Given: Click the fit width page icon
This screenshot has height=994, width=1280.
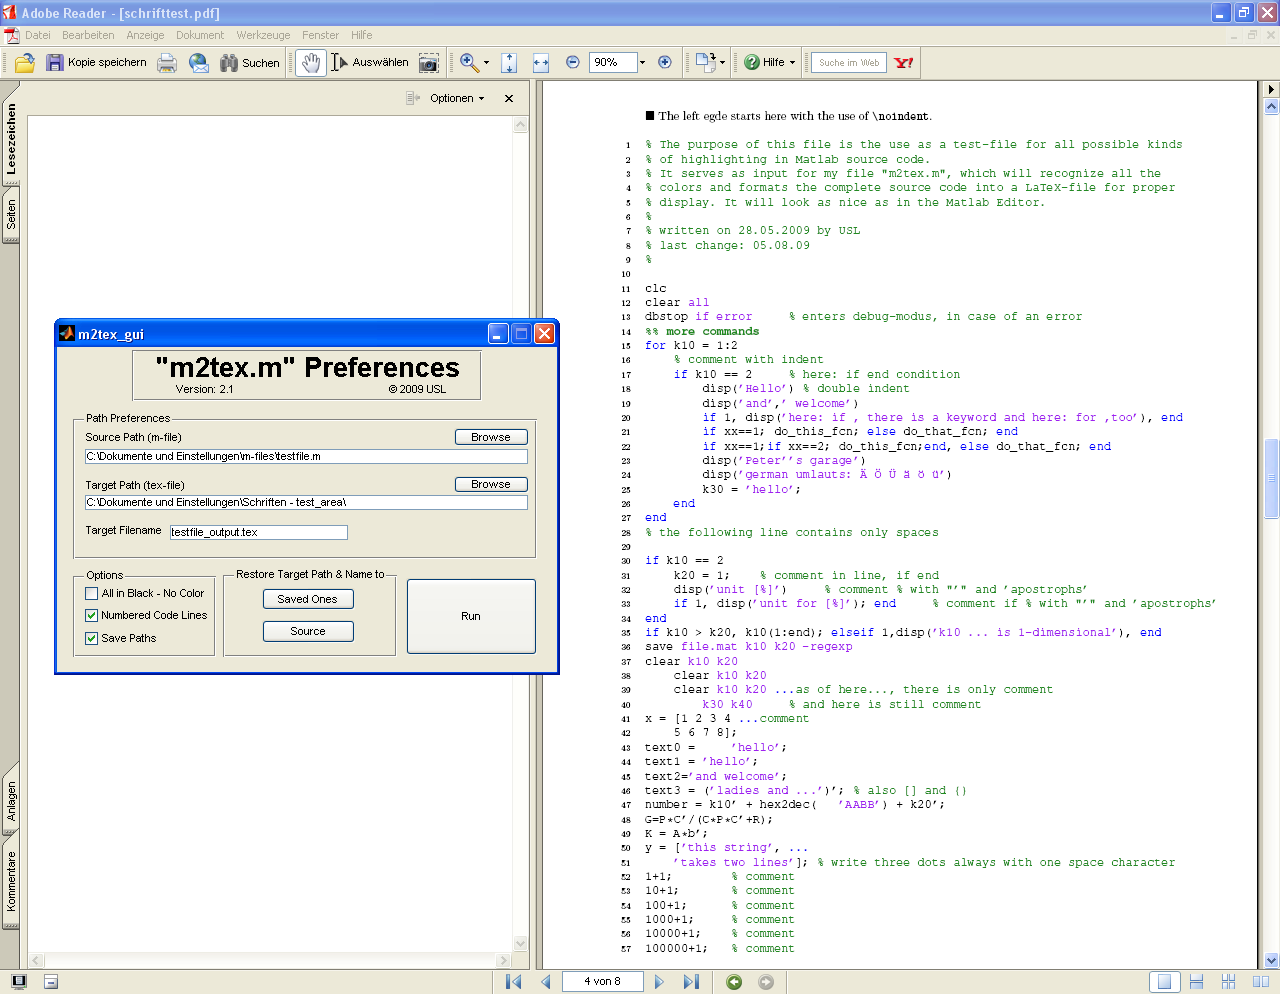Looking at the screenshot, I should [541, 62].
